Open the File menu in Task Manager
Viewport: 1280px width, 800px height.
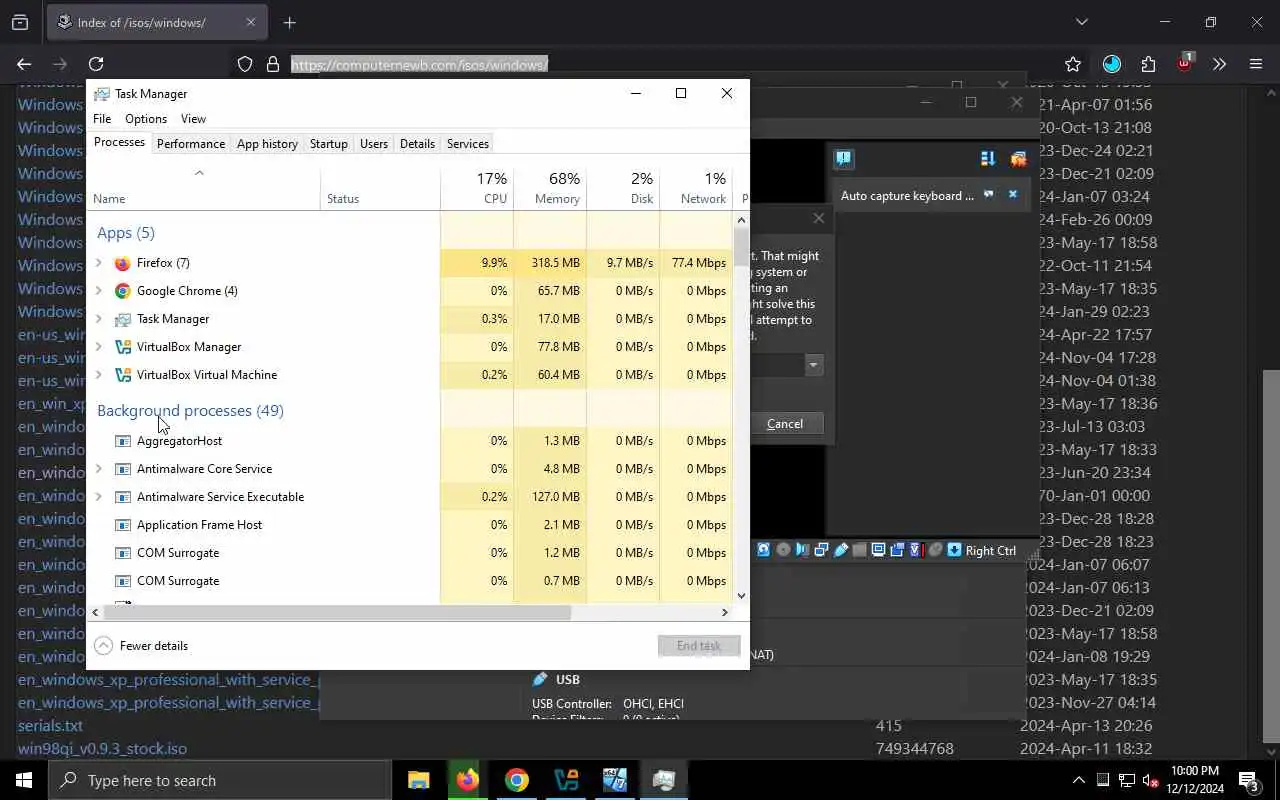pyautogui.click(x=102, y=118)
